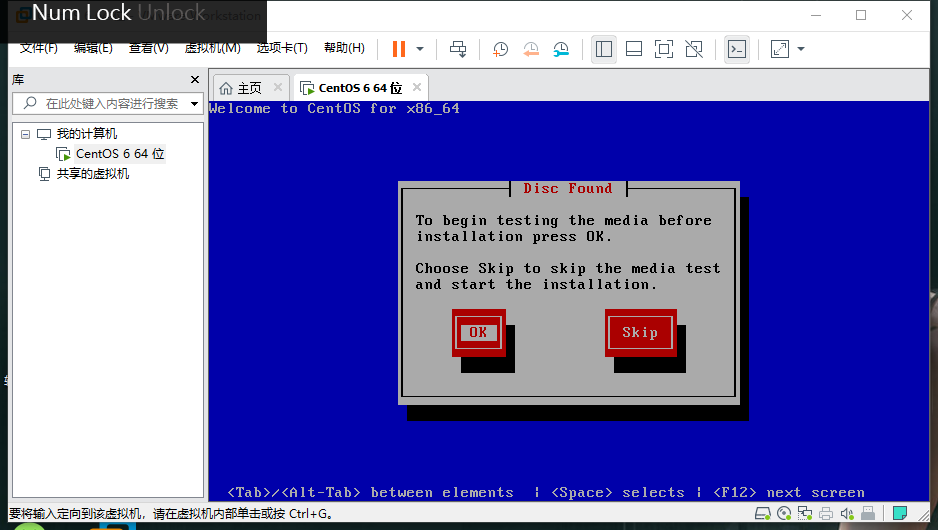The height and width of the screenshot is (530, 938).
Task: Click the CD/DVD drive status bar icon
Action: (x=784, y=513)
